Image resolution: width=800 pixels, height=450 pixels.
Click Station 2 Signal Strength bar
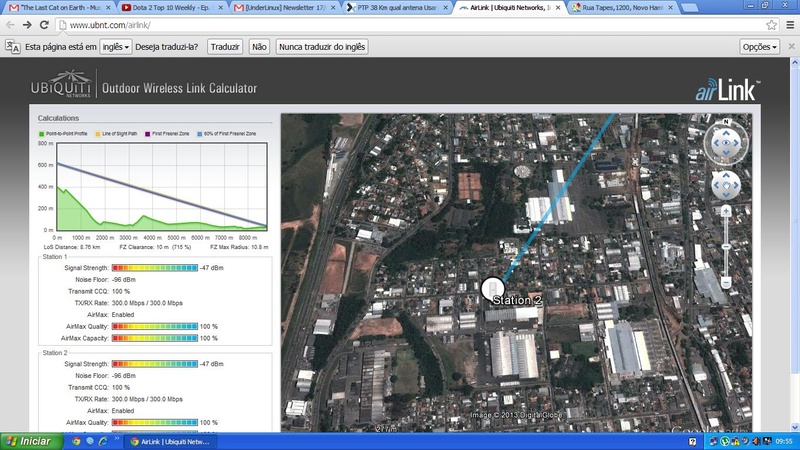[x=155, y=364]
